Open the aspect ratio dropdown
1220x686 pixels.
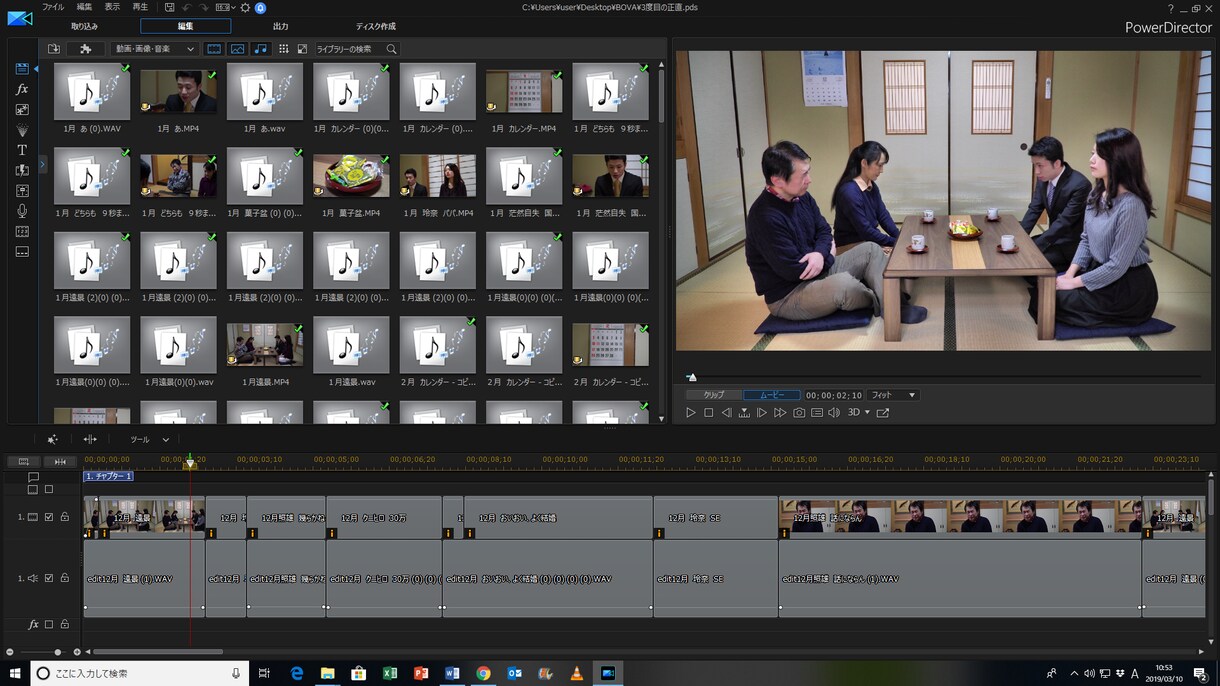[225, 7]
